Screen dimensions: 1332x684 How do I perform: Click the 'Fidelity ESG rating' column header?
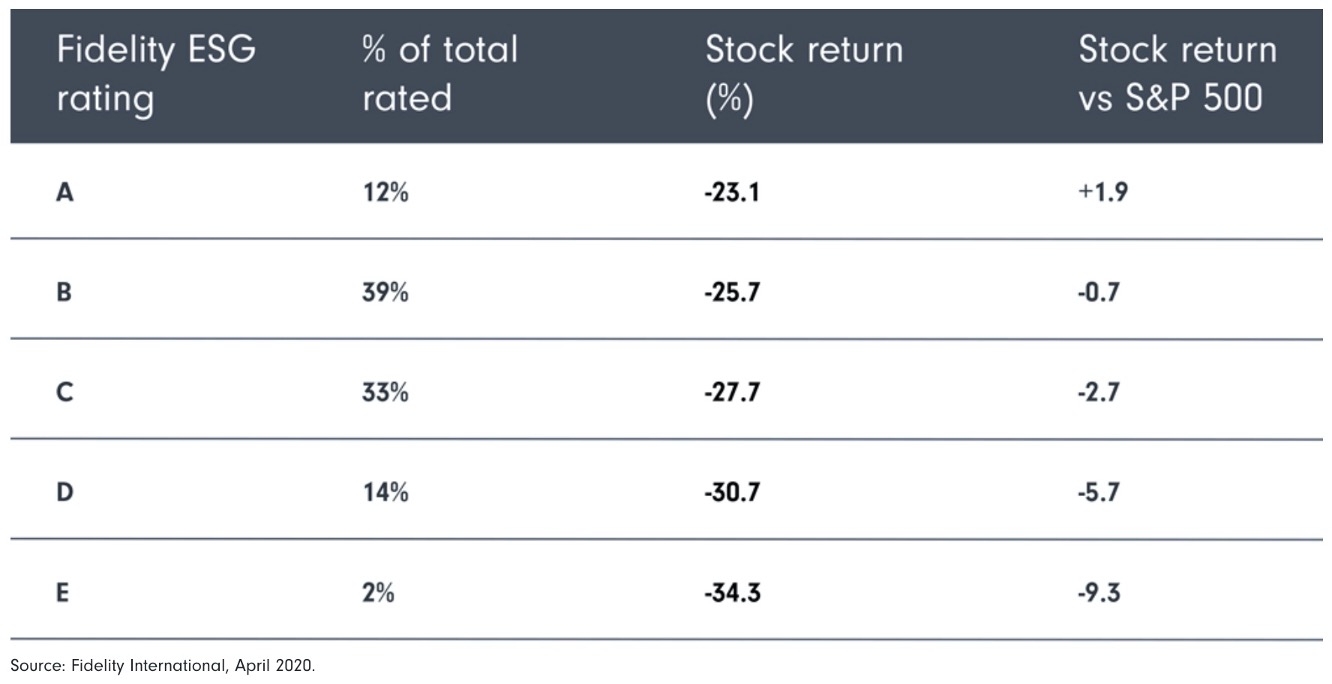(156, 75)
